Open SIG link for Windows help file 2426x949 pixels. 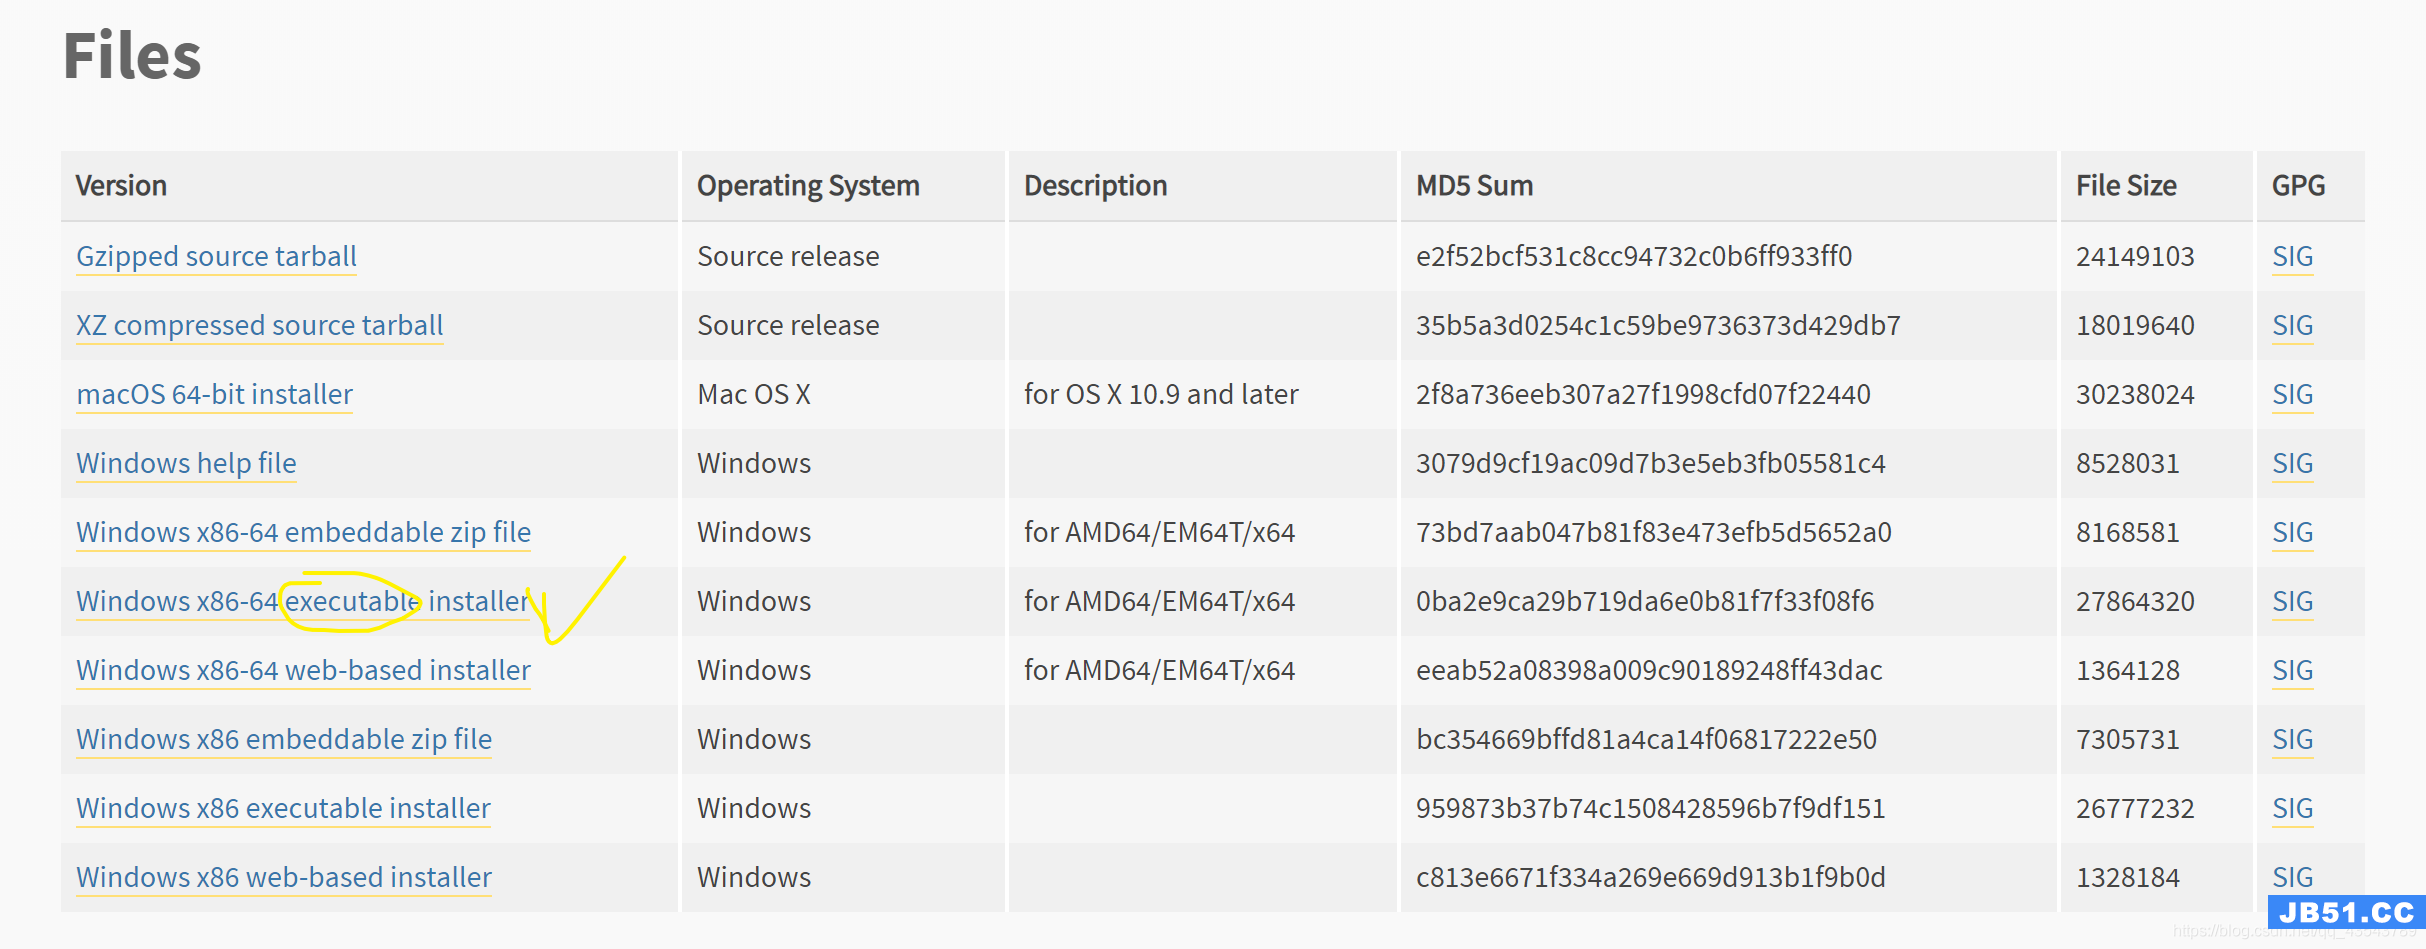2292,464
